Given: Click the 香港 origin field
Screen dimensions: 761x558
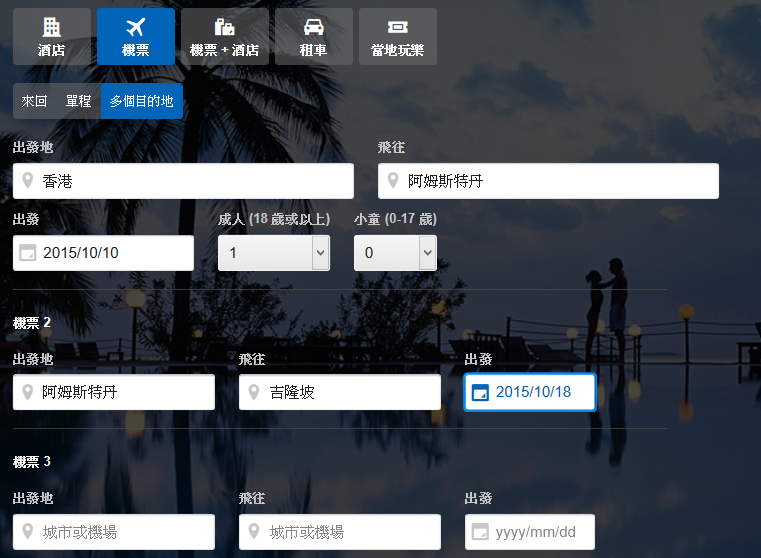Looking at the screenshot, I should coord(183,181).
